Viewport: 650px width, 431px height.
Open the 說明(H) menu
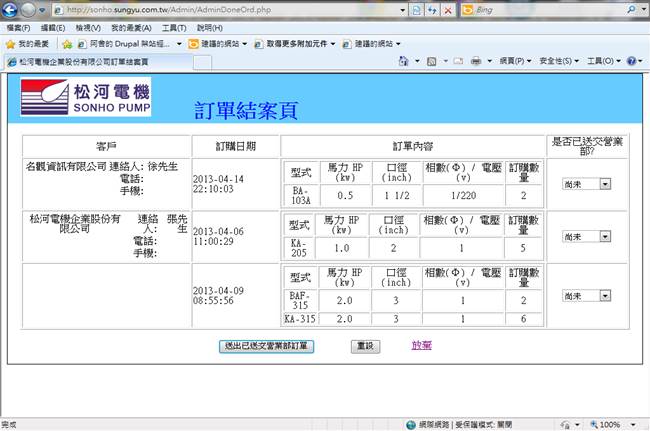209,28
